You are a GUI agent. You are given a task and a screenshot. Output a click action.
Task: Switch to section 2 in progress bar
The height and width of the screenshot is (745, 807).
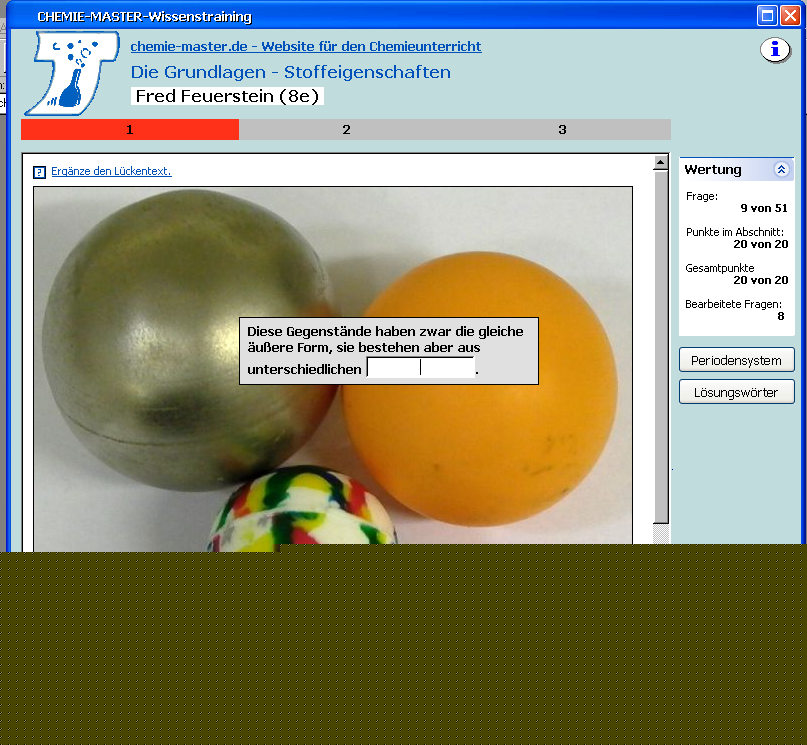point(346,130)
